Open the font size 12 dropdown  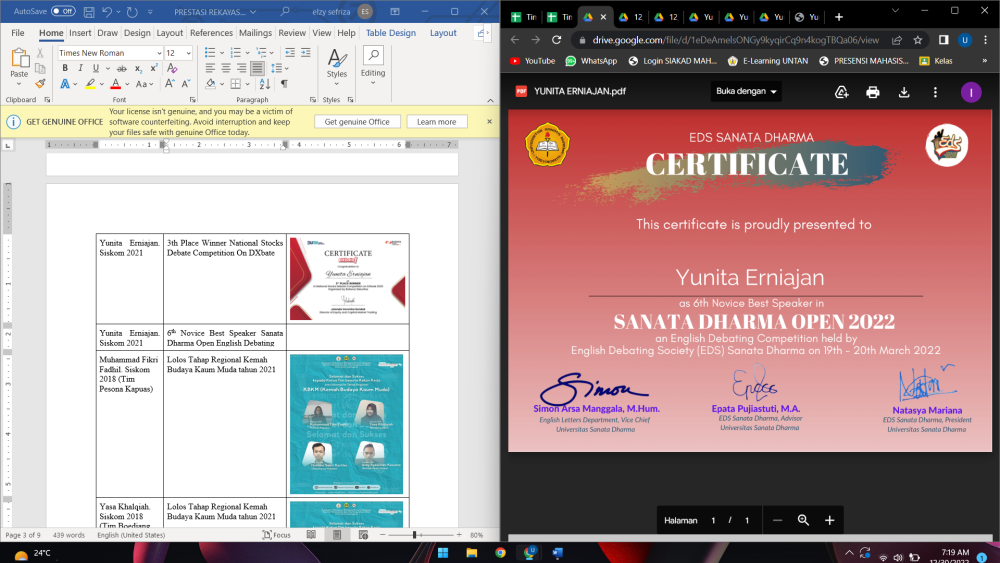[189, 53]
